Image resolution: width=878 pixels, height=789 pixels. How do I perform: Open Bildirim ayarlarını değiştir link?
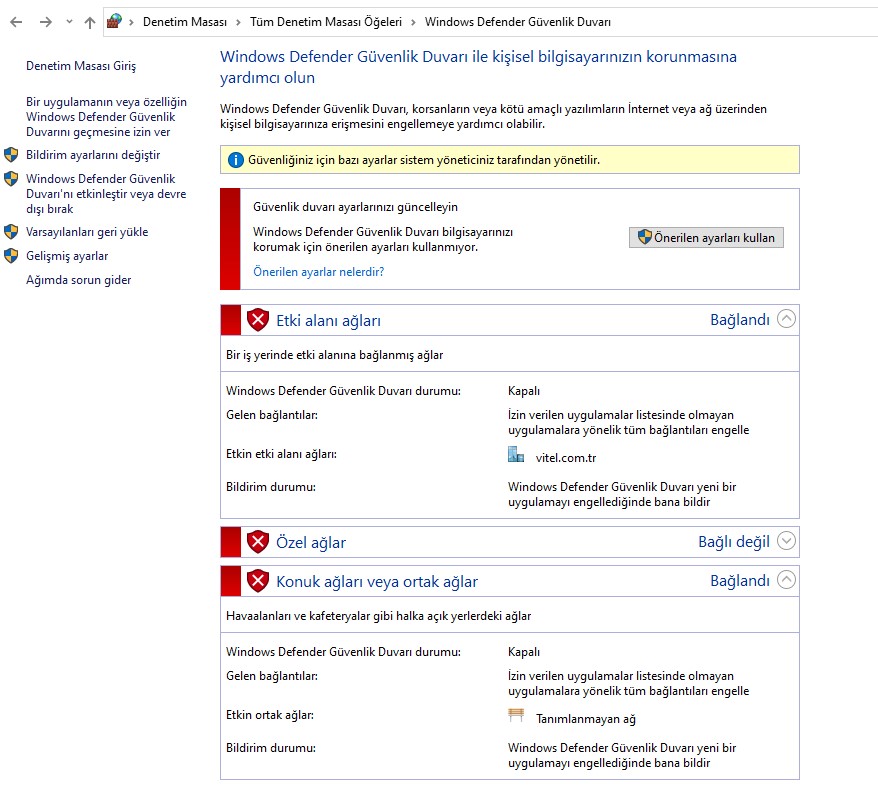(93, 155)
